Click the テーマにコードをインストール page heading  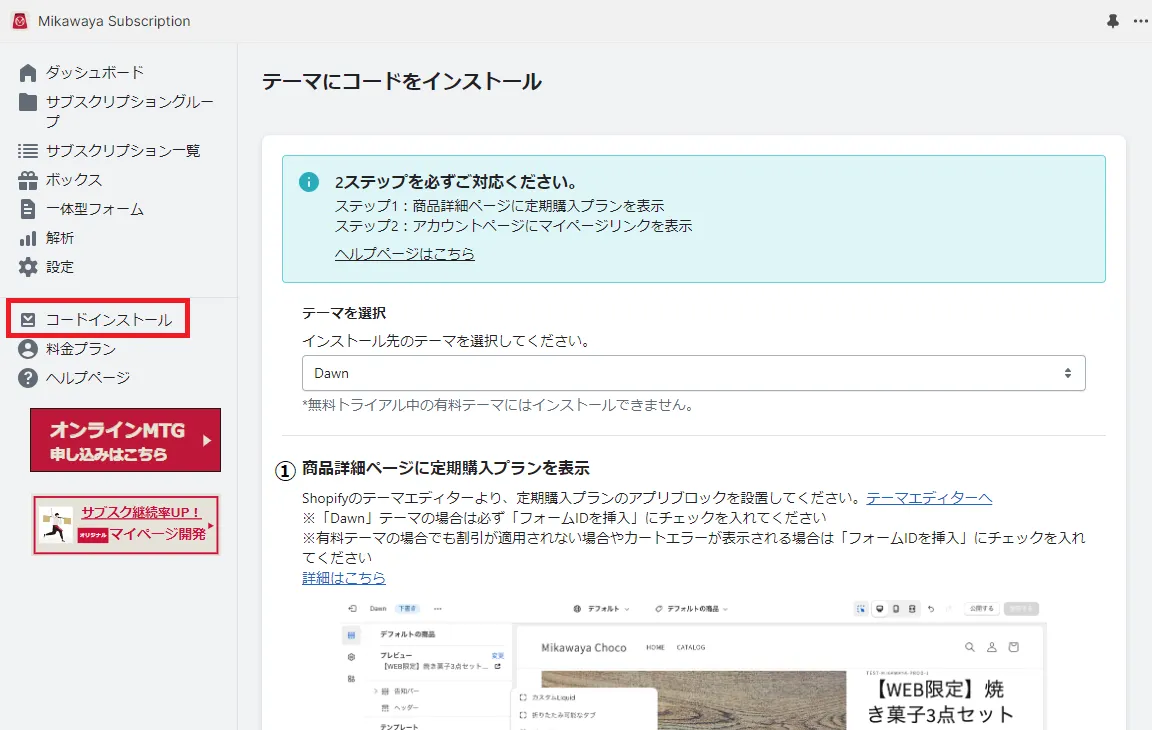[x=401, y=82]
